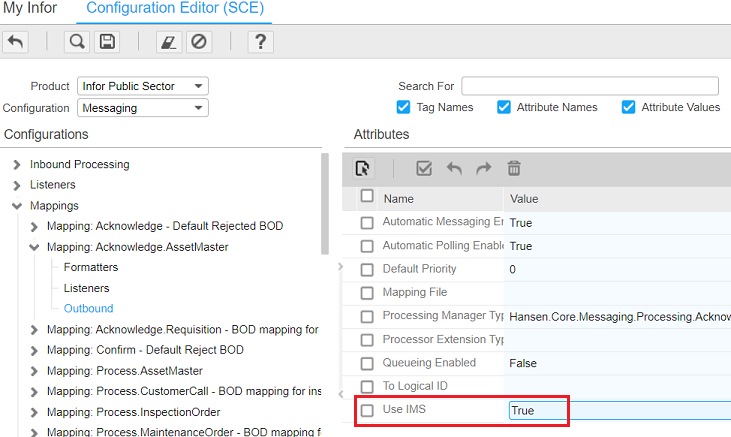731x437 pixels.
Task: Switch to the My Infor tab
Action: (x=30, y=9)
